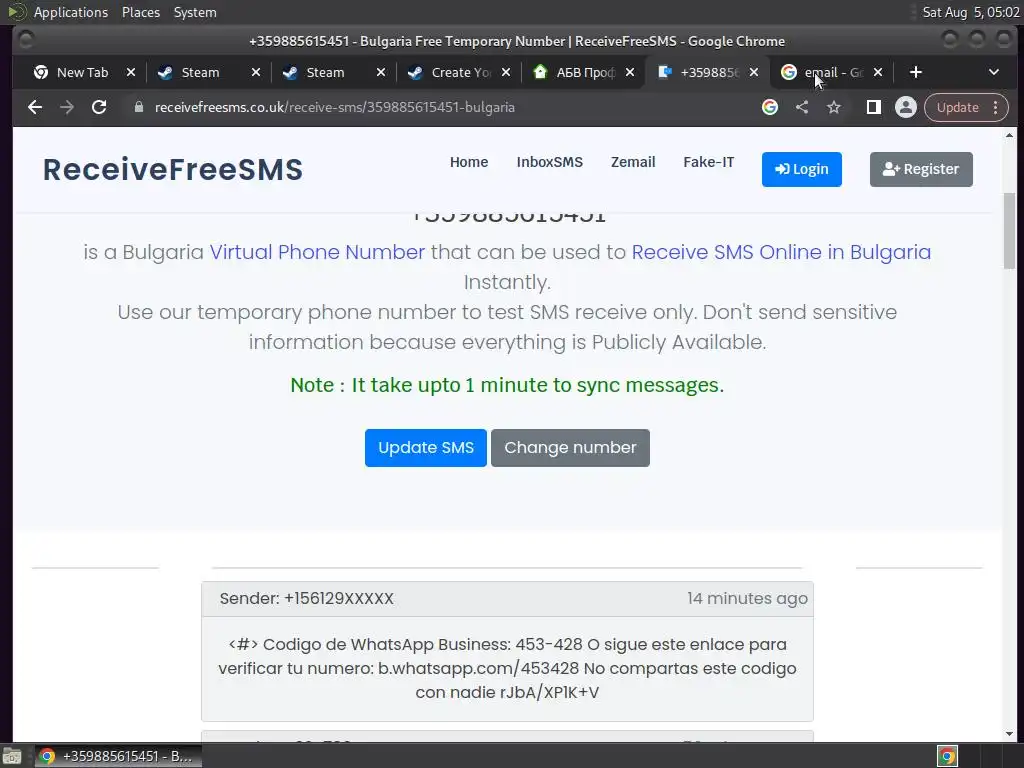Close the New Tab tab
1024x768 pixels.
131,72
